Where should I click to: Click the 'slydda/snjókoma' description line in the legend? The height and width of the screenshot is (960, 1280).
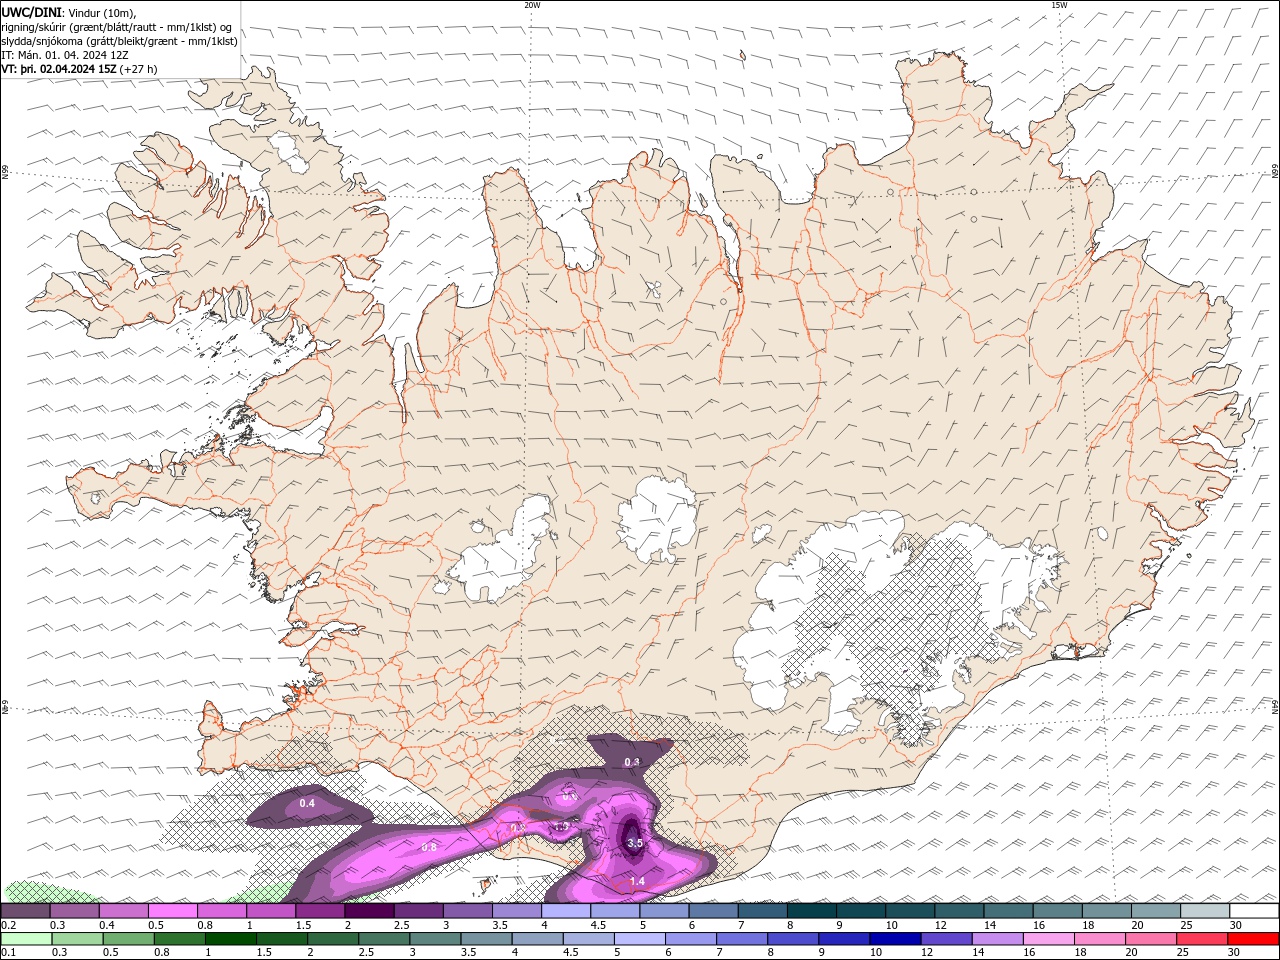point(120,41)
